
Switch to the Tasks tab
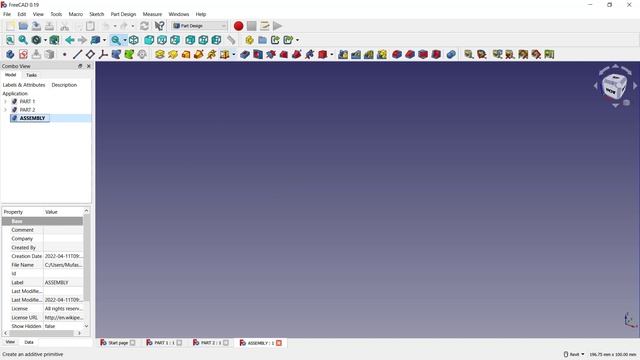(31, 75)
